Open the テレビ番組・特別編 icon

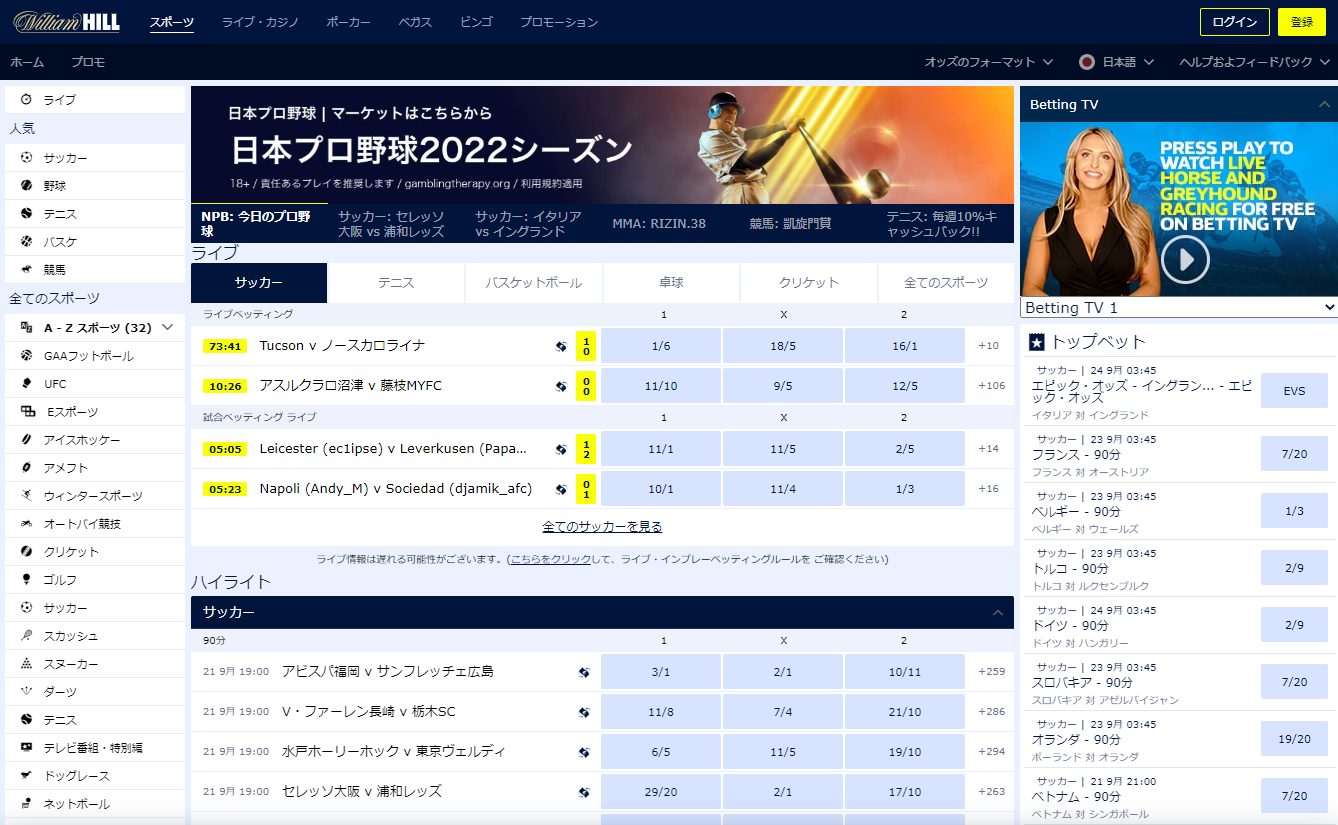pos(26,748)
